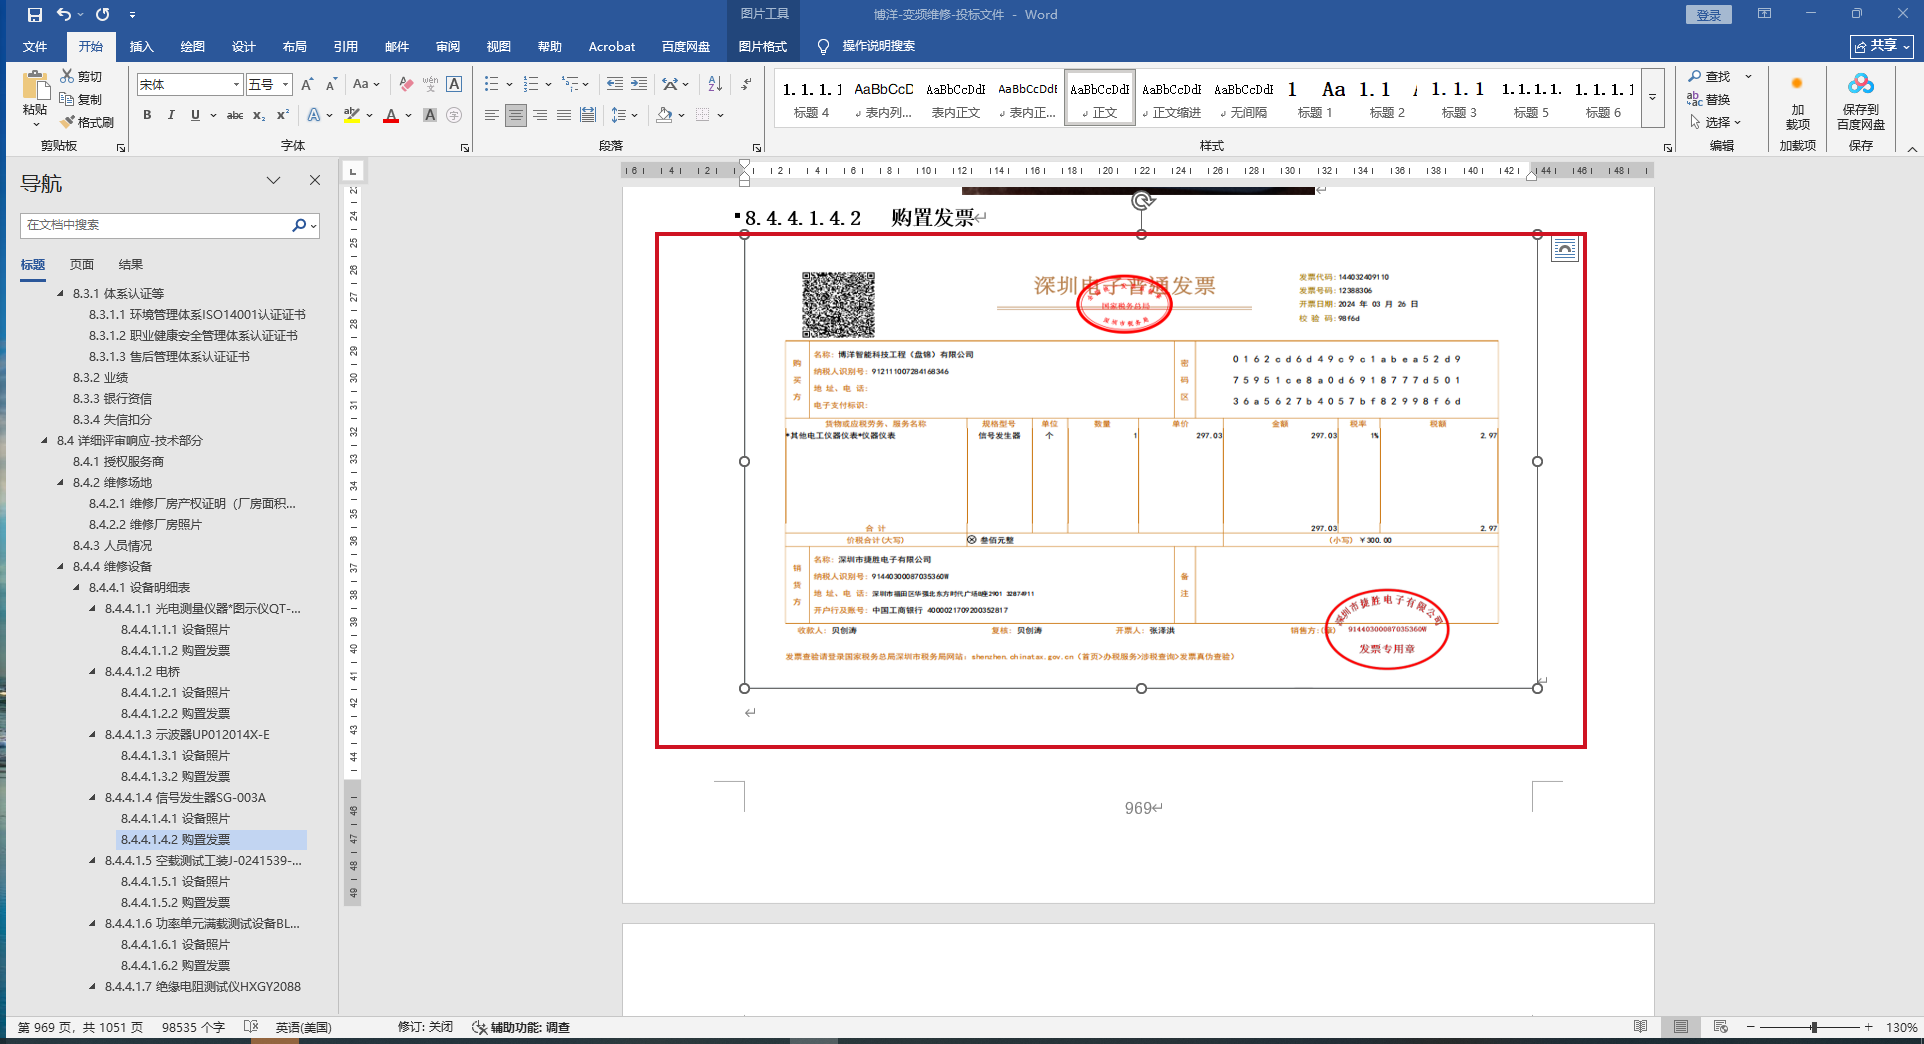Click the Shrink Font icon
This screenshot has height=1044, width=1924.
coord(331,85)
